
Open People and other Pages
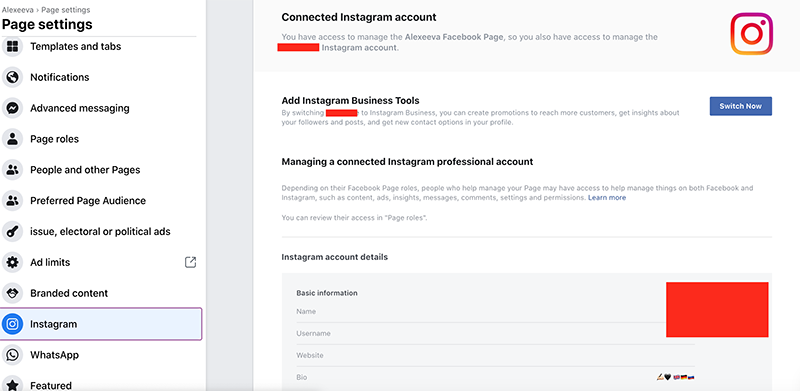[85, 170]
